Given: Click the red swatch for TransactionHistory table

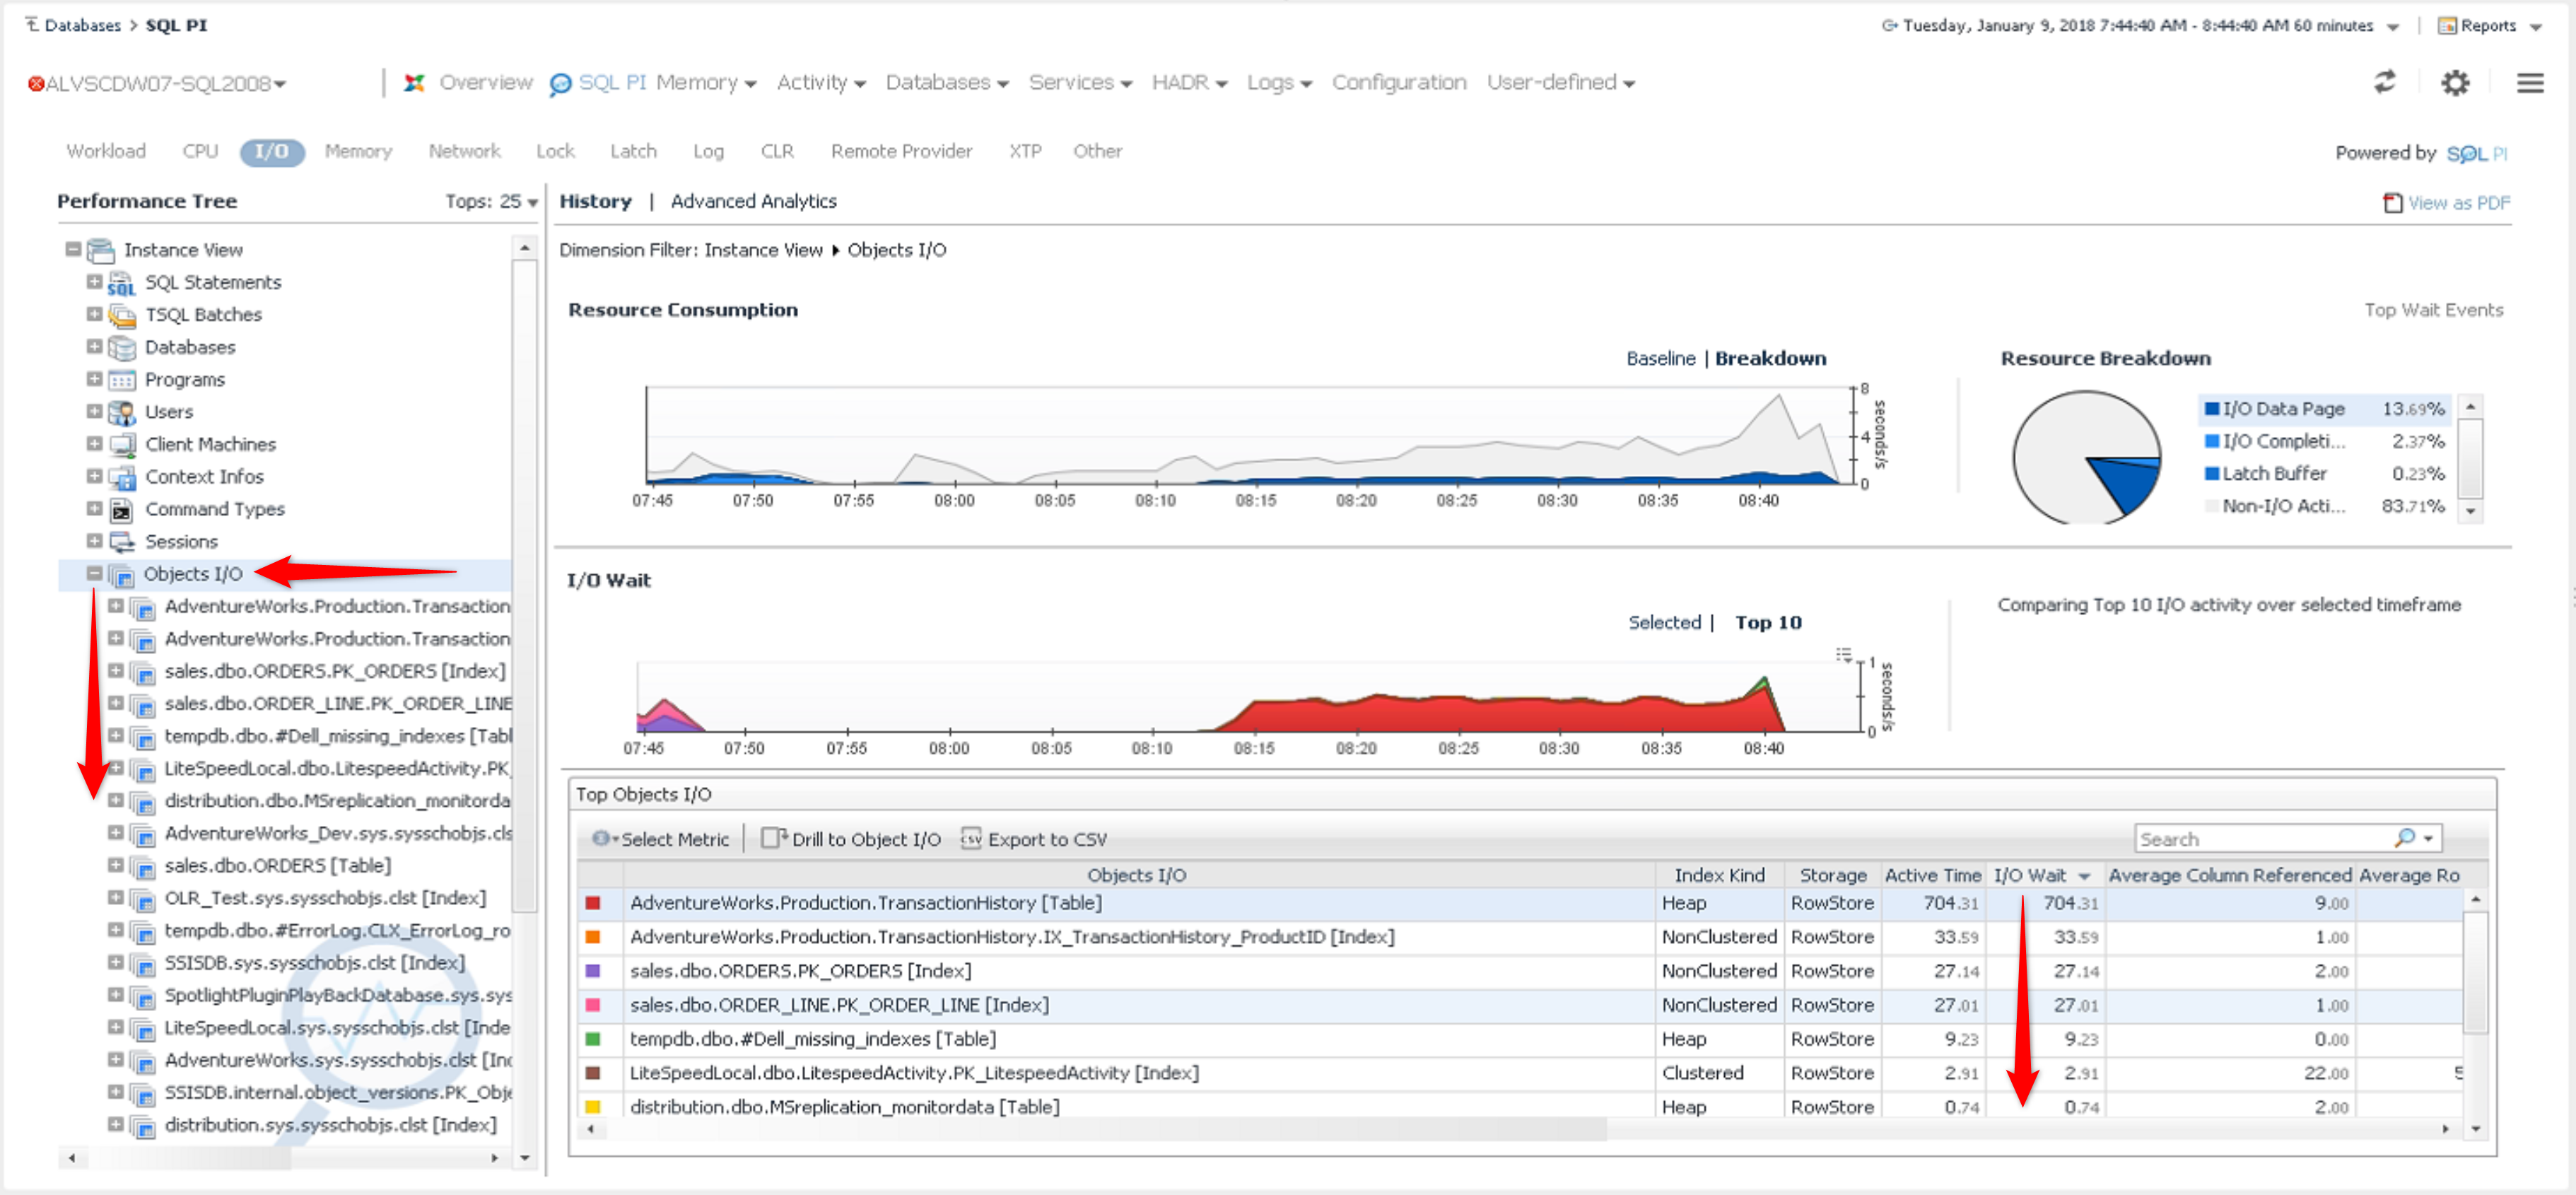Looking at the screenshot, I should [593, 902].
